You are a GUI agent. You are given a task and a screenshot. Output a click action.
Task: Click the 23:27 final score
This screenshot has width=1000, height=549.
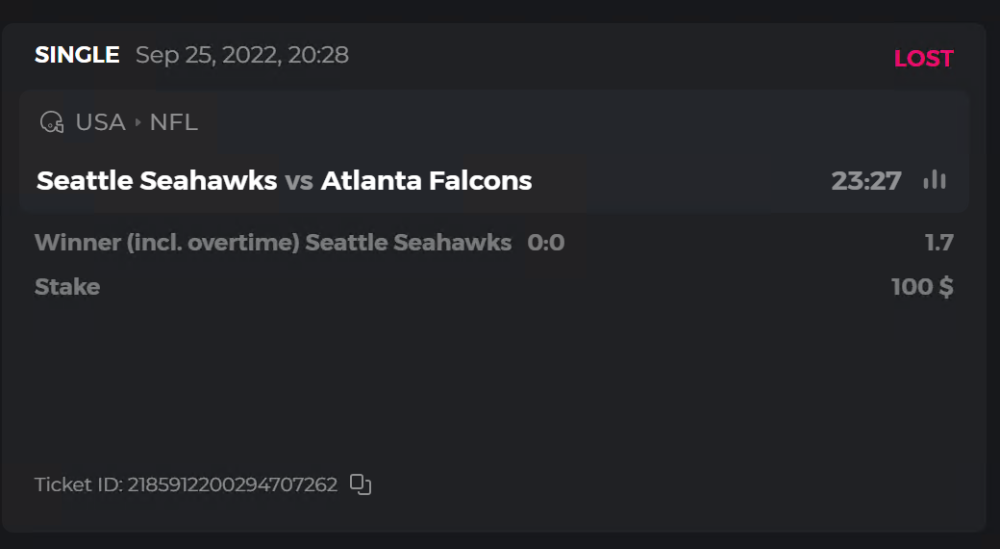point(866,181)
